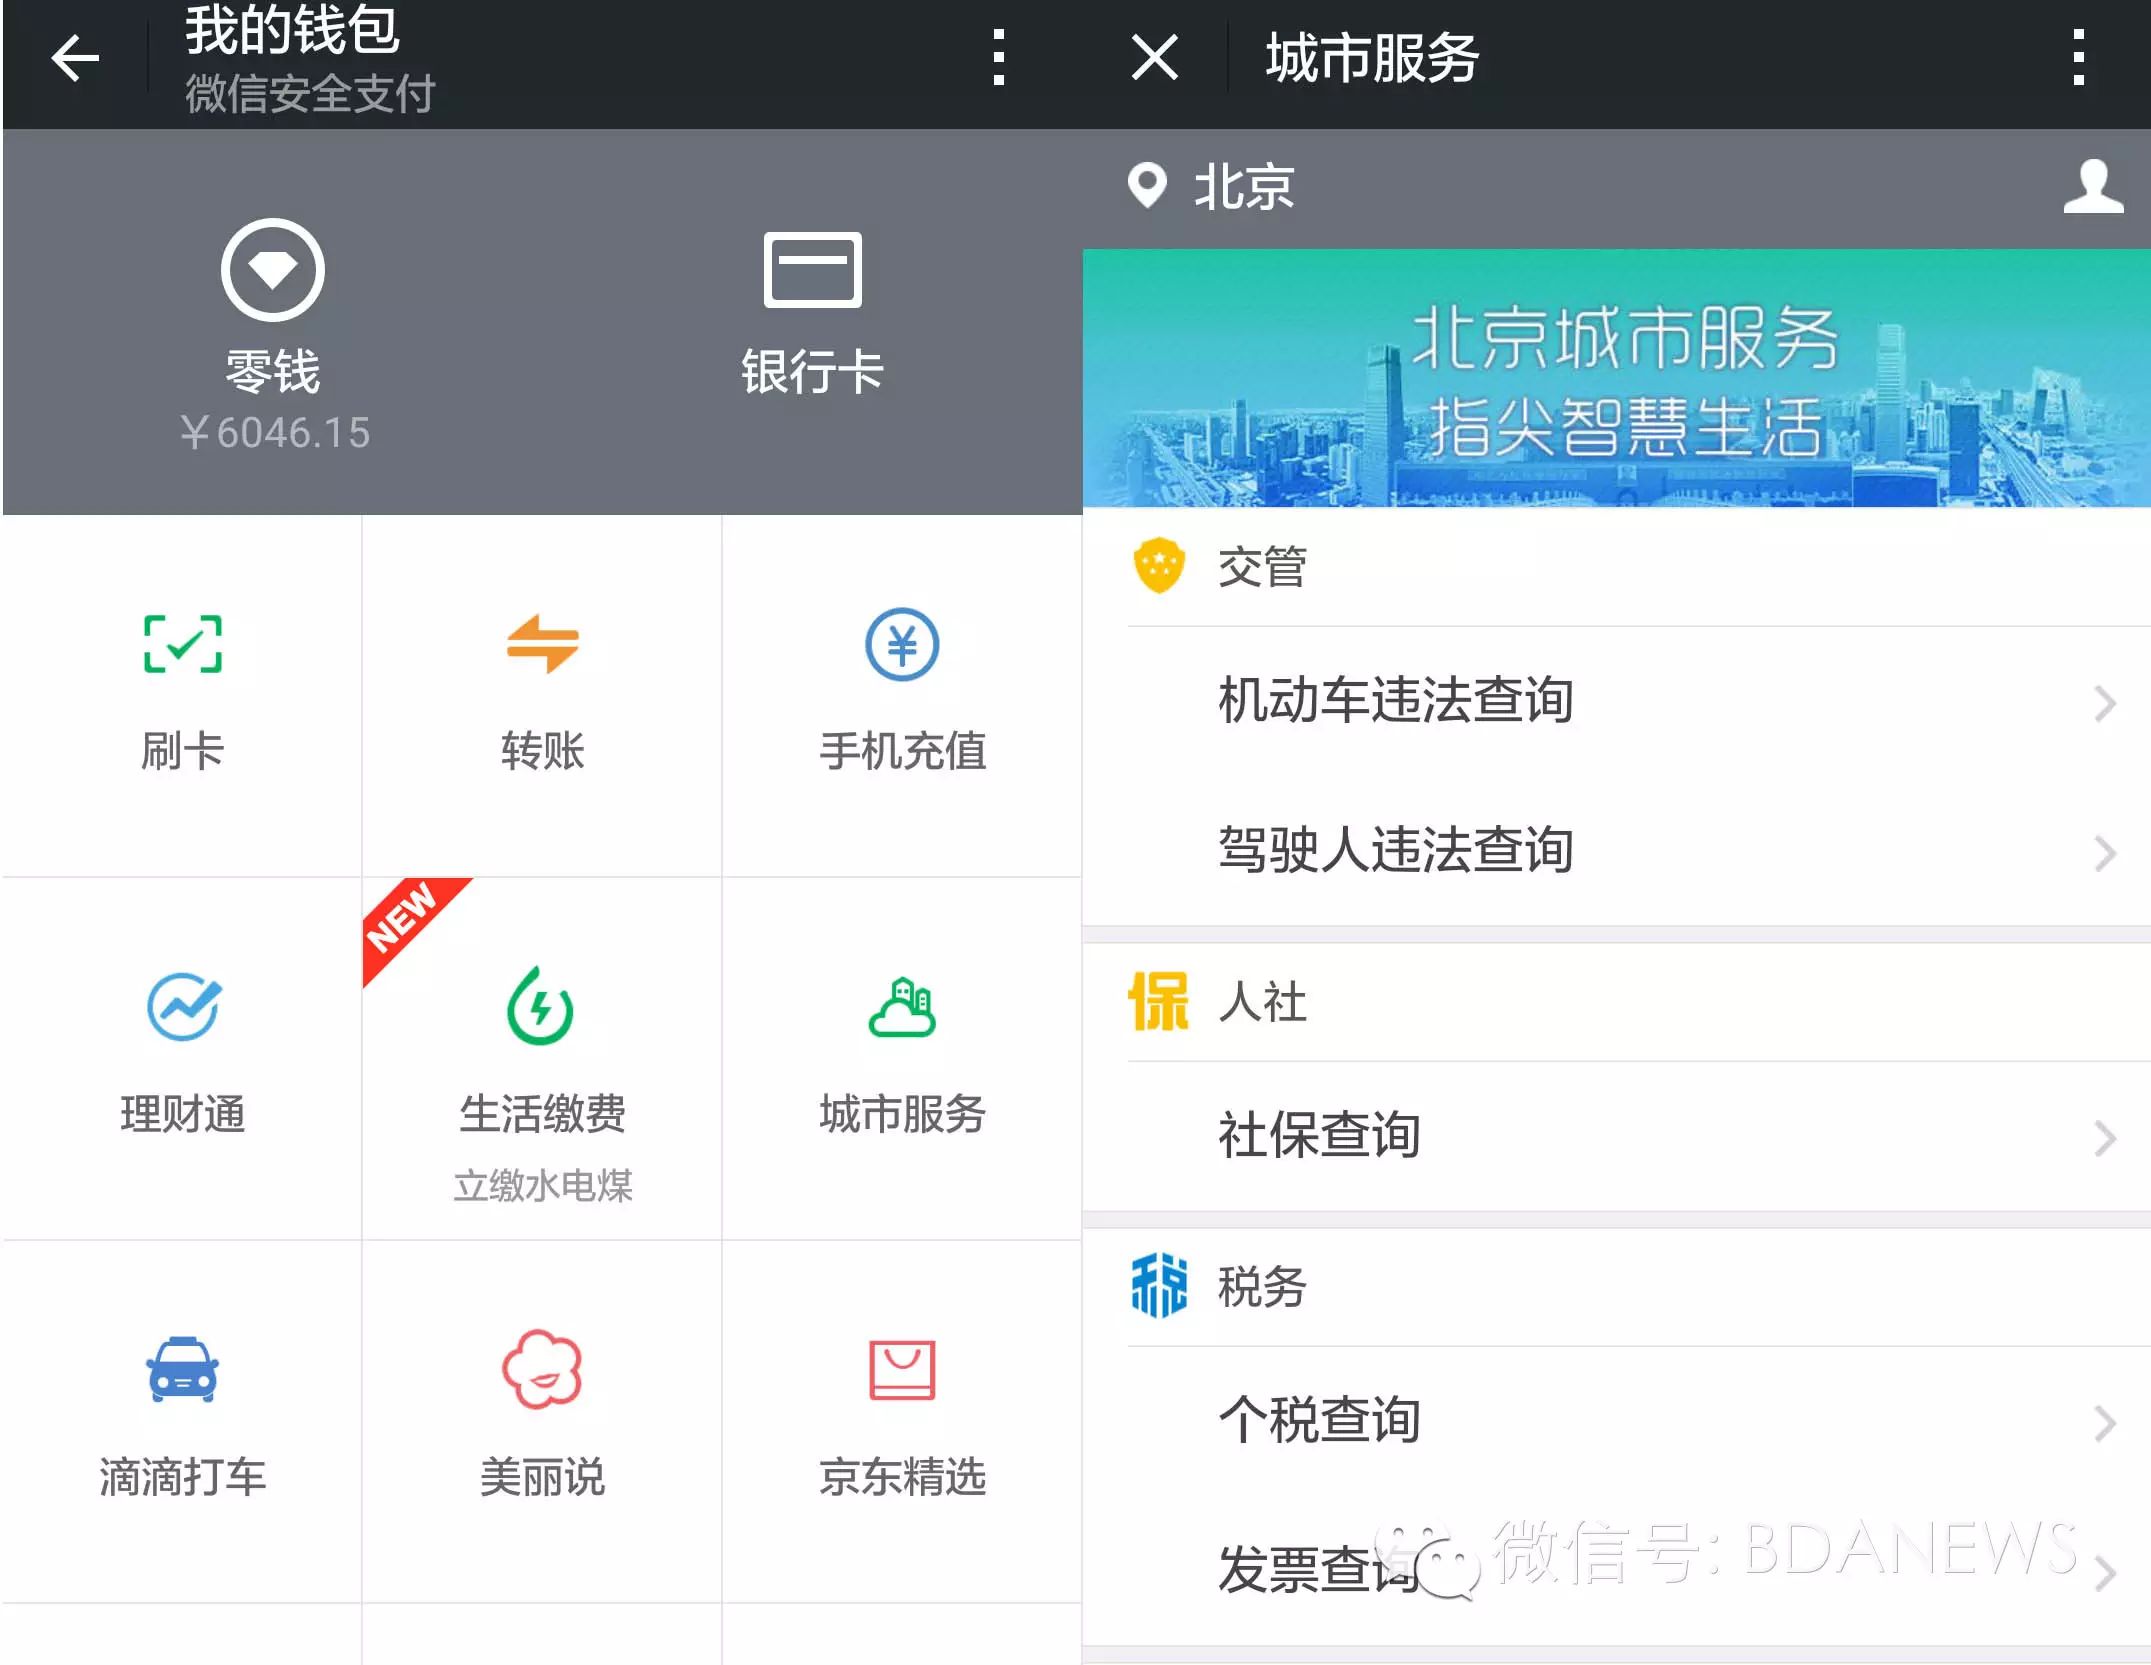This screenshot has width=2151, height=1665.
Task: Open overflow menu in 城市服务 header
Action: 2078,58
